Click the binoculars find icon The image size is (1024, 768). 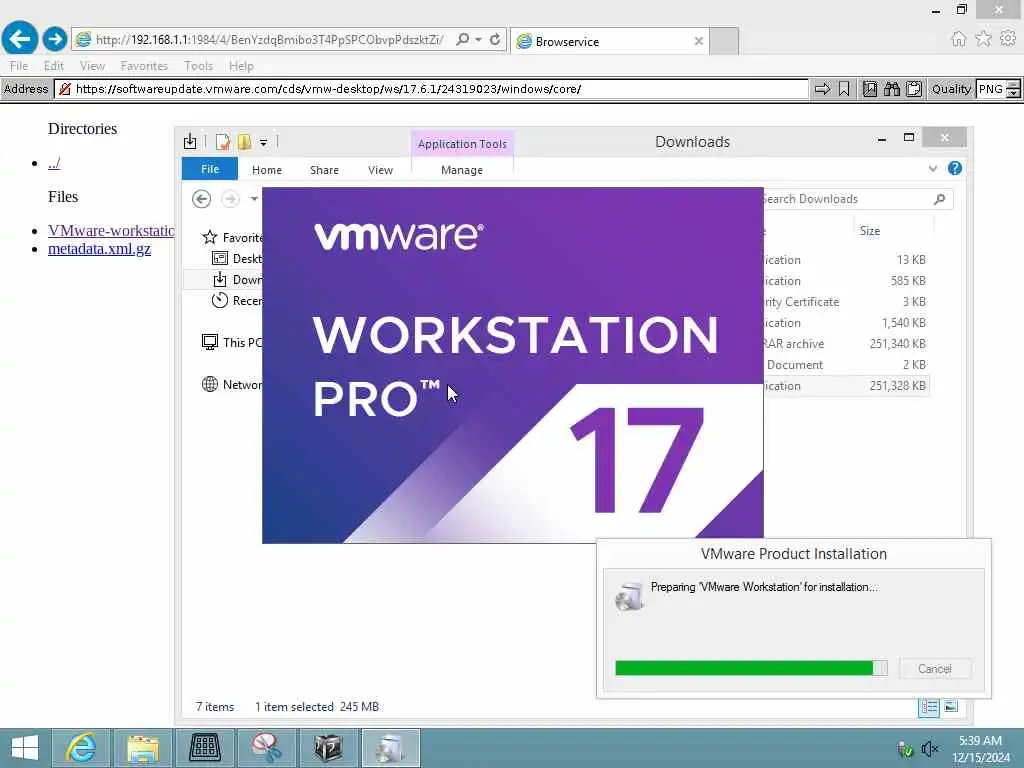tap(891, 89)
